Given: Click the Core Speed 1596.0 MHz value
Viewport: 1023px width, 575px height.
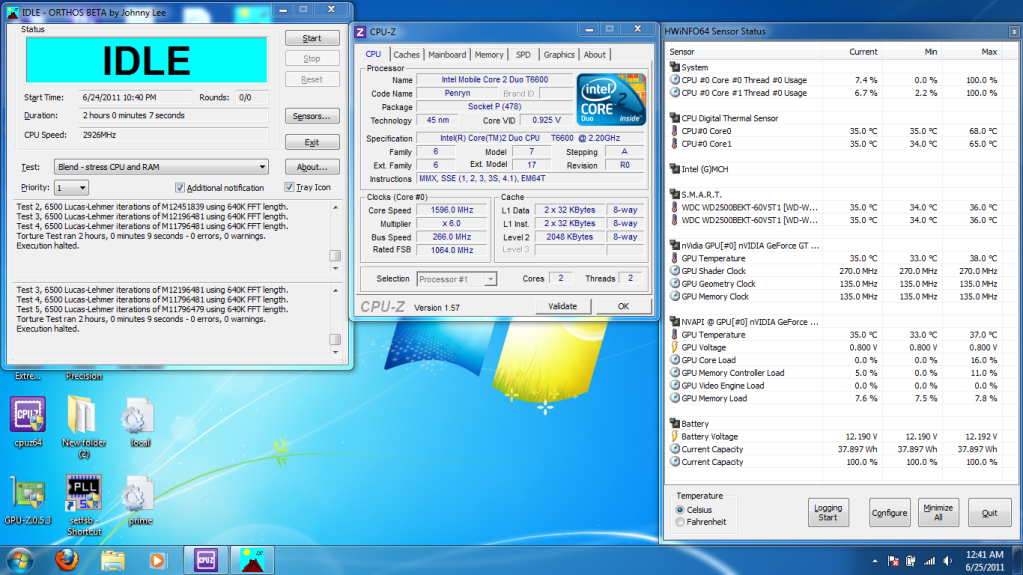Looking at the screenshot, I should [x=451, y=210].
